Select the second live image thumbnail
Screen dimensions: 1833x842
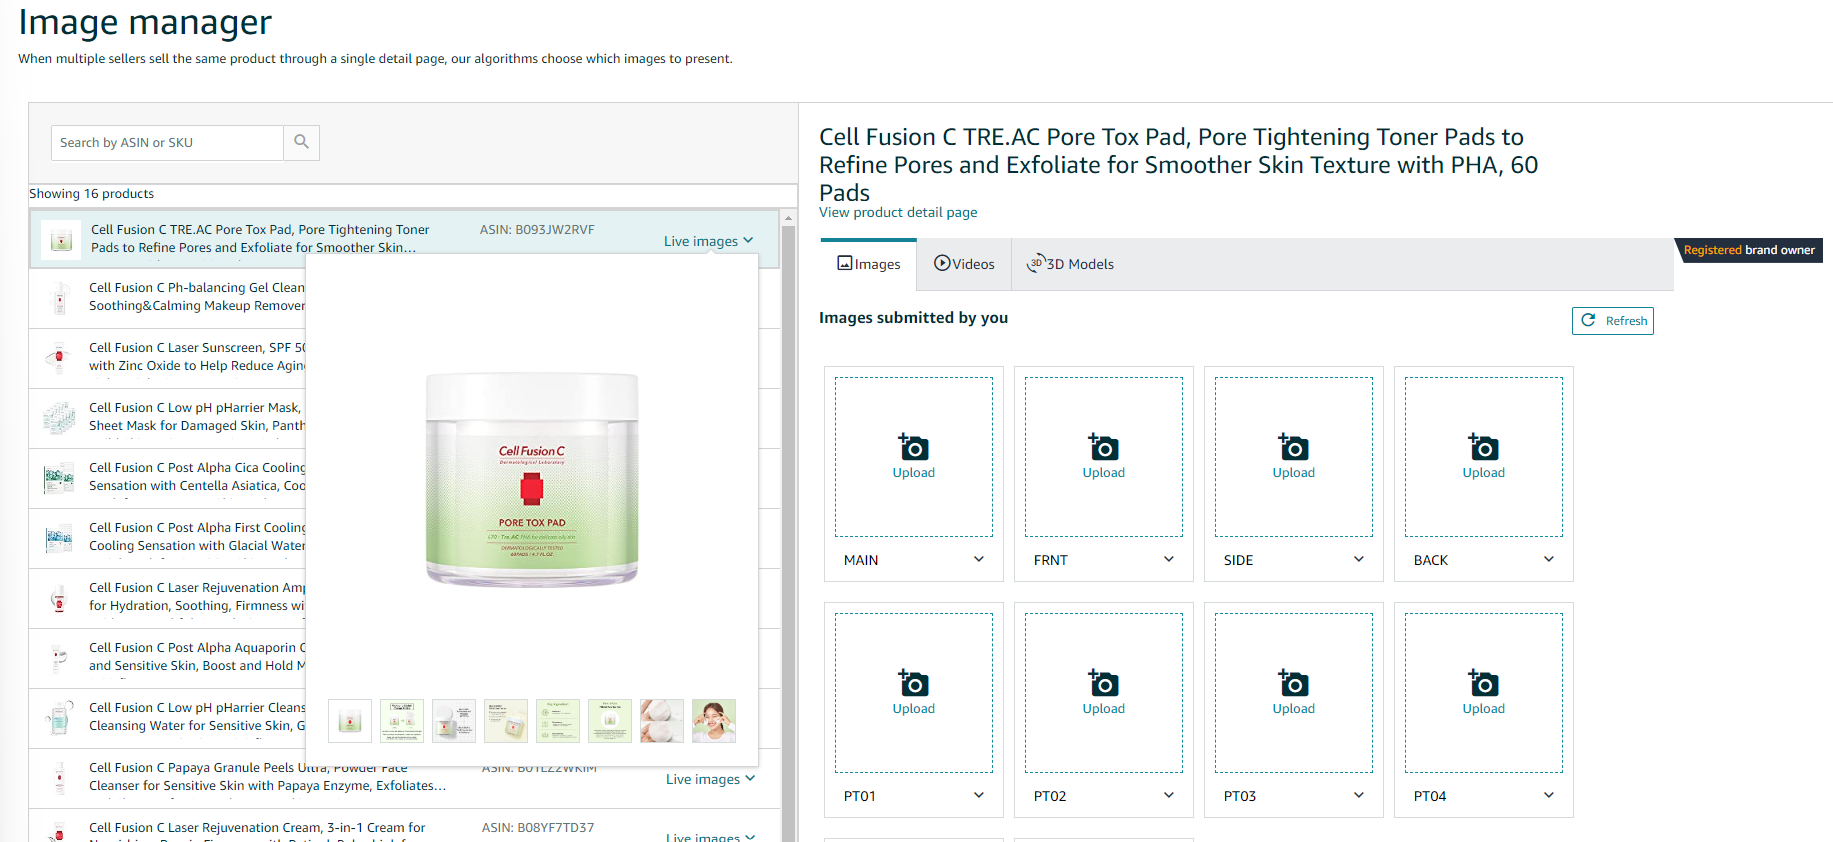(x=402, y=721)
